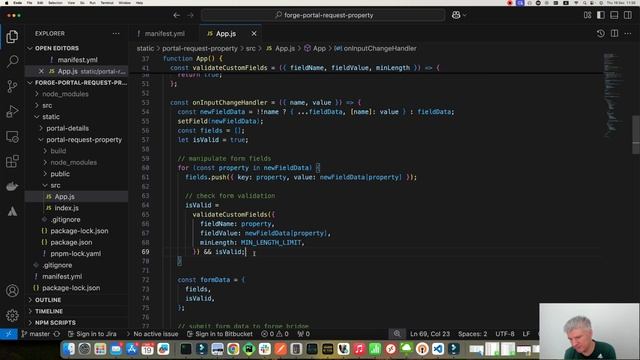Click the remote window status icon
This screenshot has height=360, width=640.
coord(9,334)
